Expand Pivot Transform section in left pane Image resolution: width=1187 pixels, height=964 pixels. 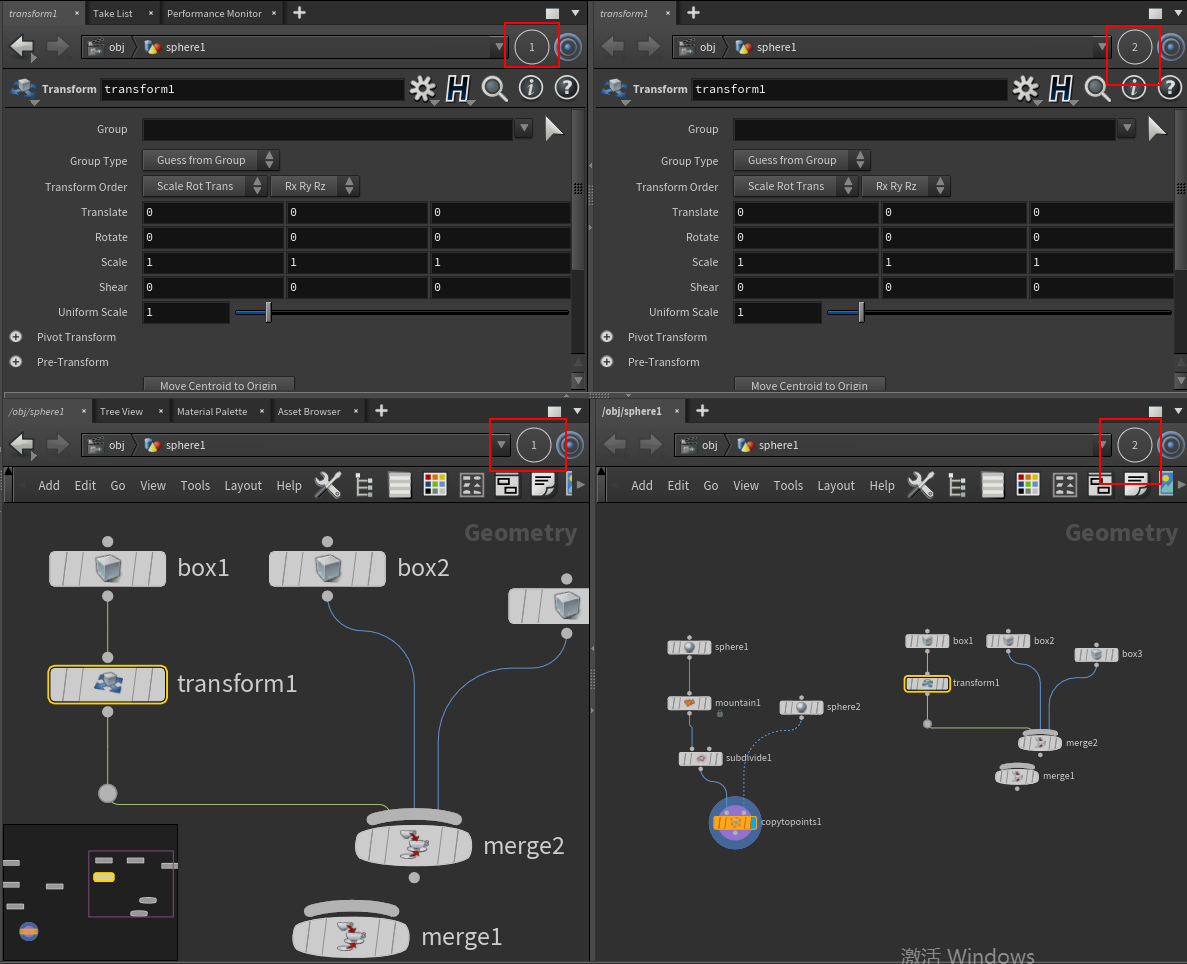[x=17, y=337]
